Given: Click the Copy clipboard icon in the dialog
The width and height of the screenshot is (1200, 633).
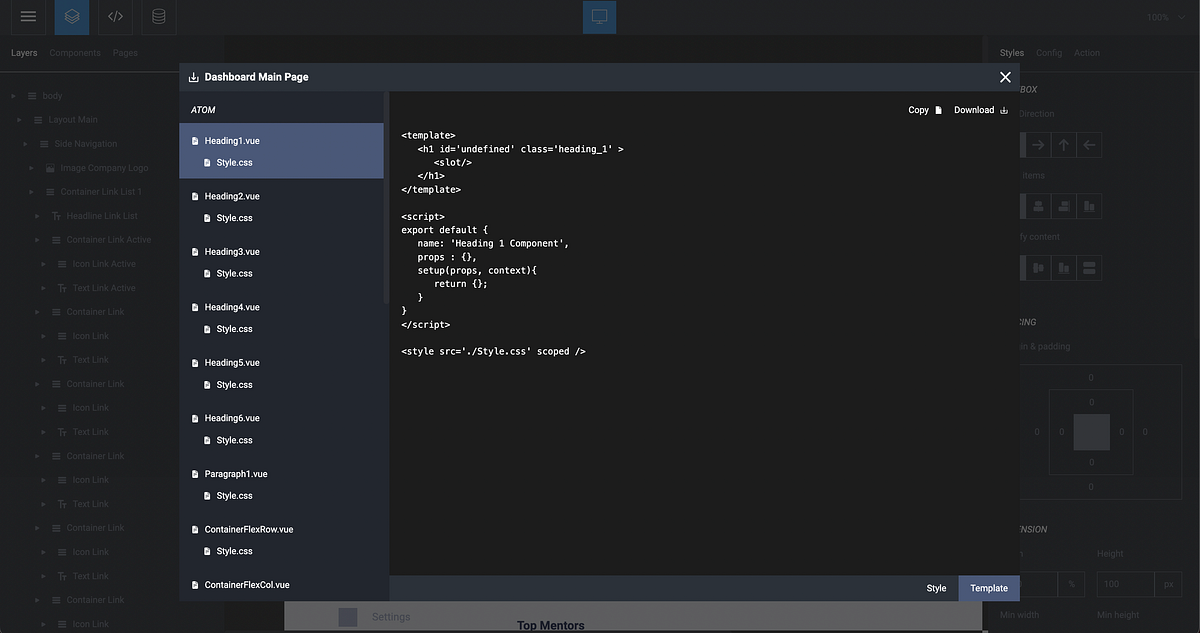Looking at the screenshot, I should [x=938, y=110].
